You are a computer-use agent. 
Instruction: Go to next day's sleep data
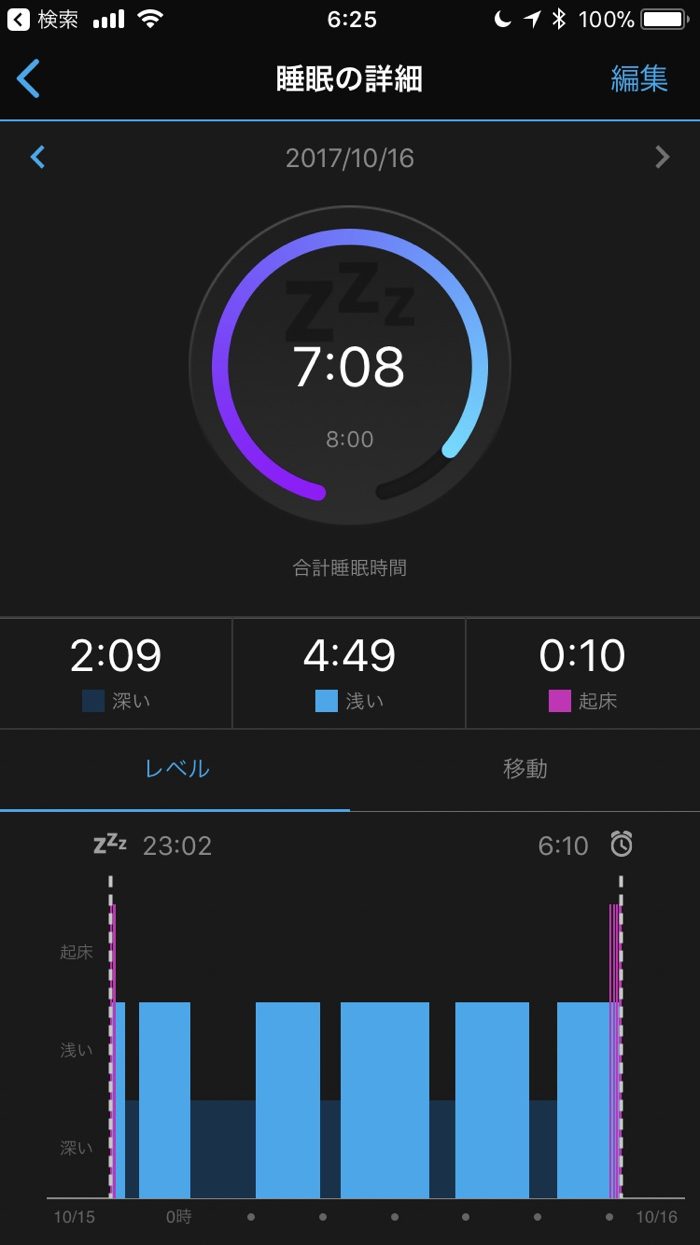coord(661,157)
